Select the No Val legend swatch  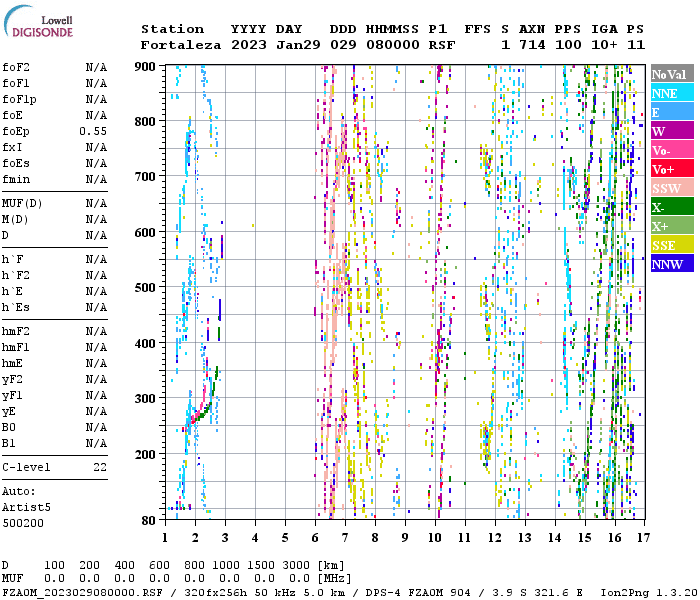click(672, 74)
